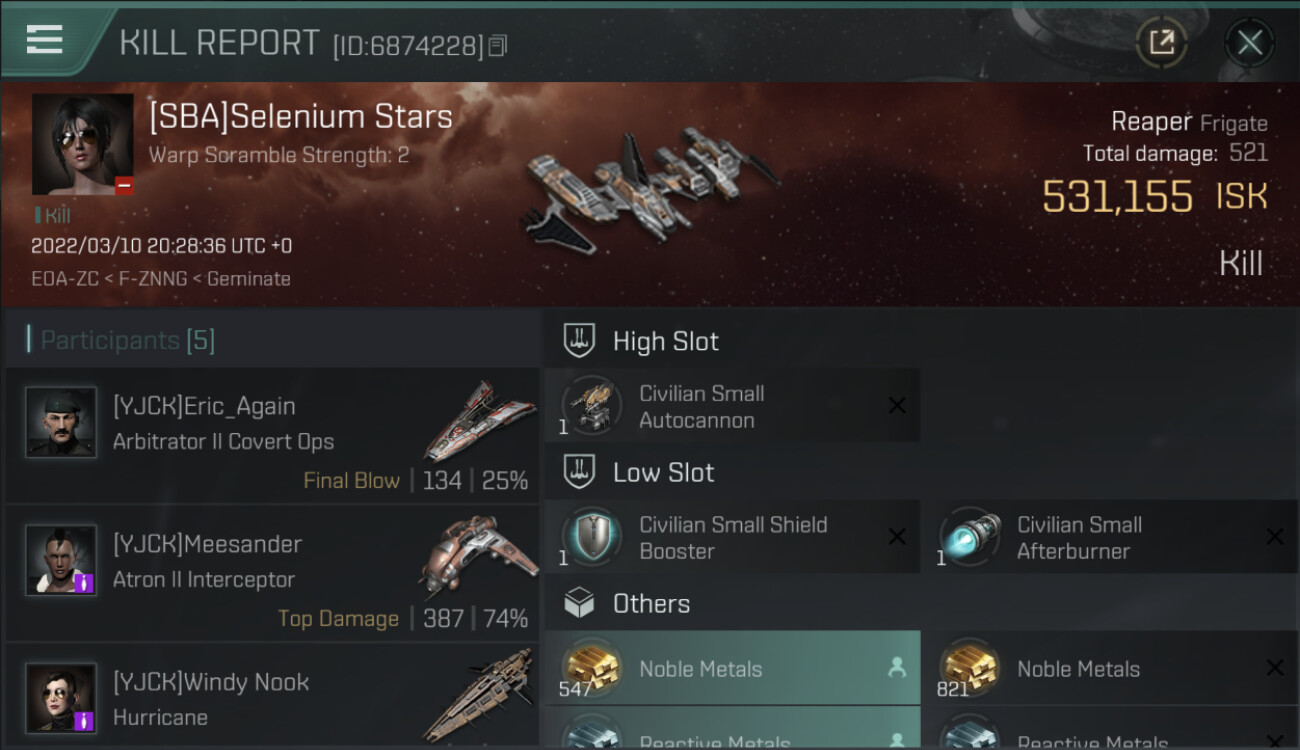
Task: Click the X next to Civilian Small Autocannon
Action: click(x=897, y=406)
